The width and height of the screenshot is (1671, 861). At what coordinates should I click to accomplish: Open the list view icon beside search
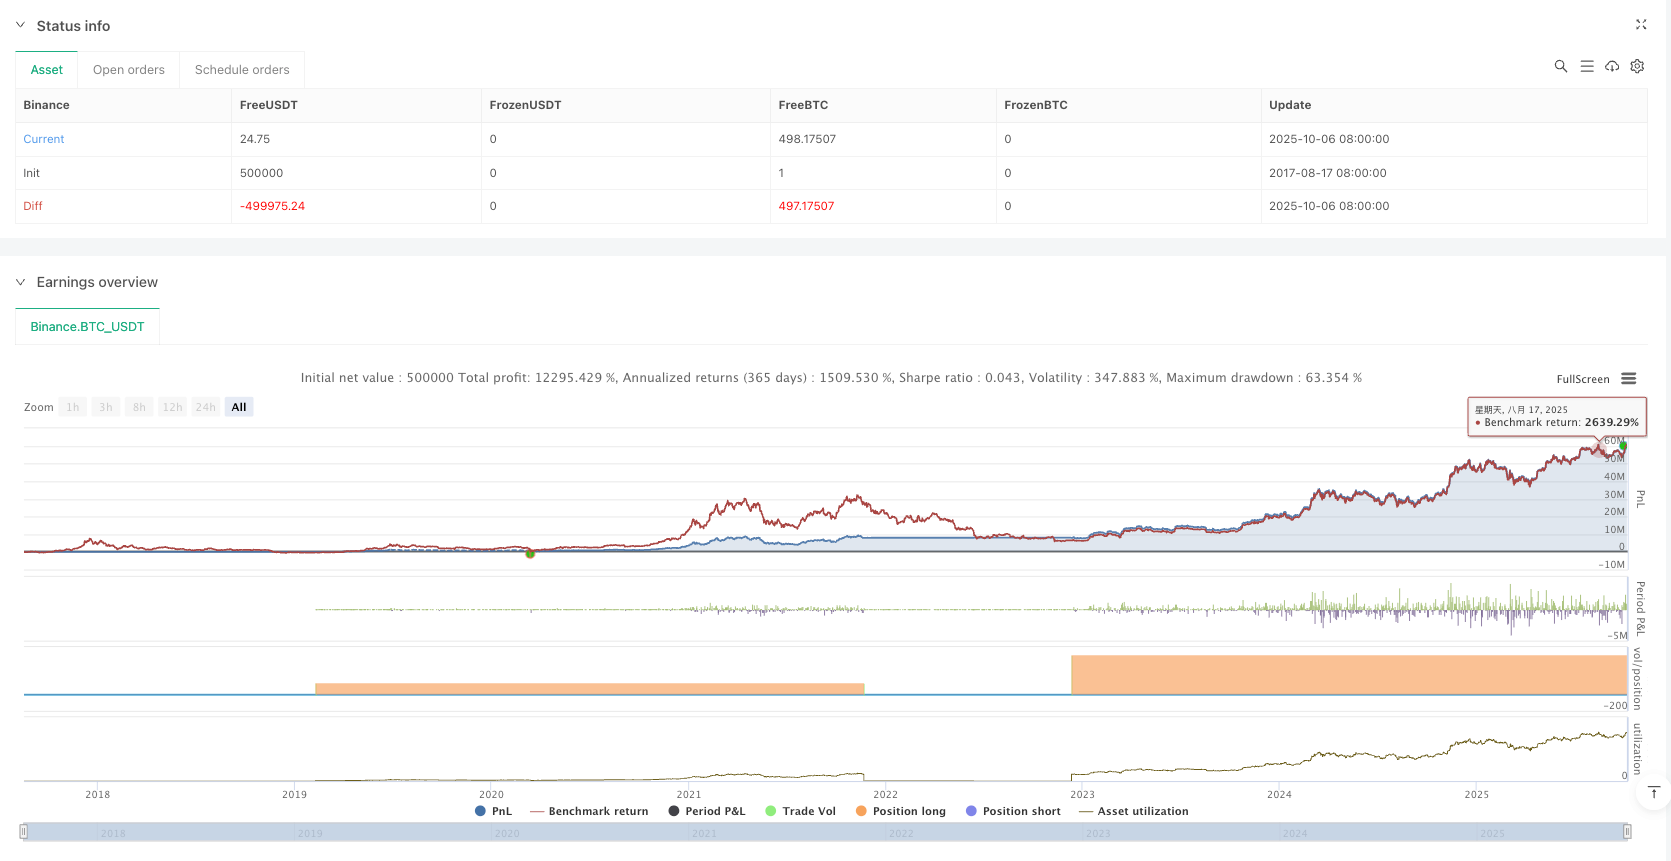[x=1586, y=66]
